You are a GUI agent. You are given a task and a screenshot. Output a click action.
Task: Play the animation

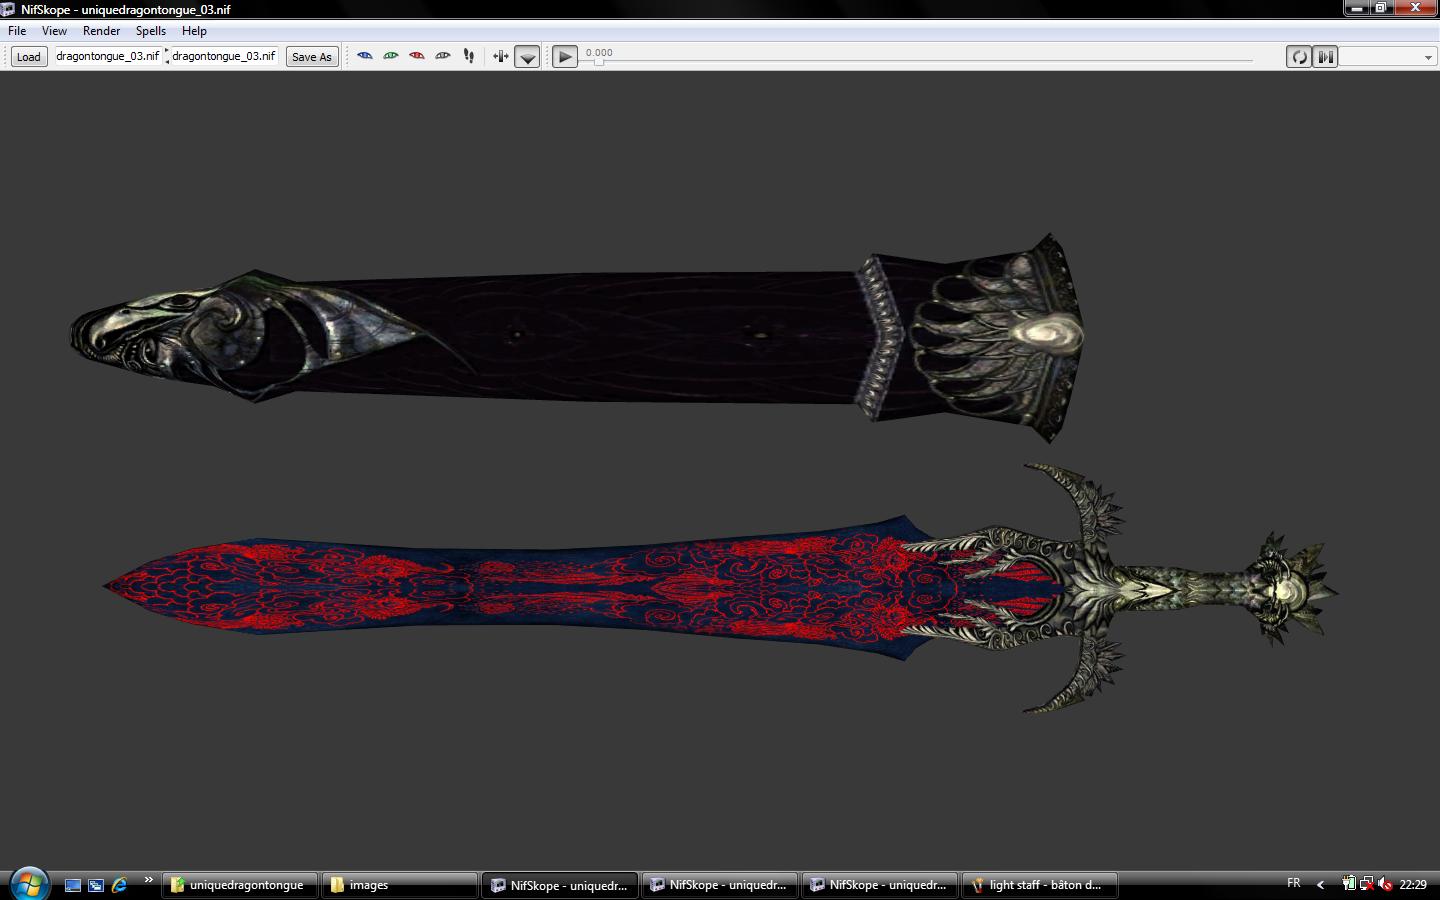[x=565, y=57]
